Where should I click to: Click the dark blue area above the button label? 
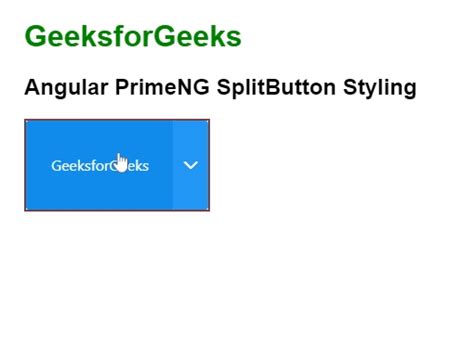click(99, 139)
